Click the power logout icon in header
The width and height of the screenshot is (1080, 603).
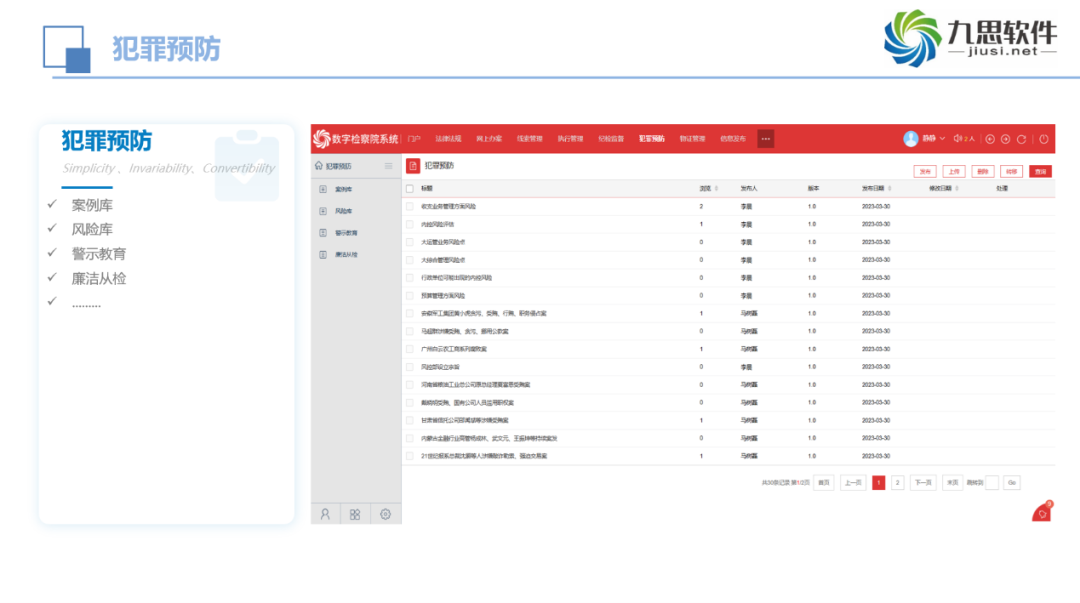[1044, 139]
